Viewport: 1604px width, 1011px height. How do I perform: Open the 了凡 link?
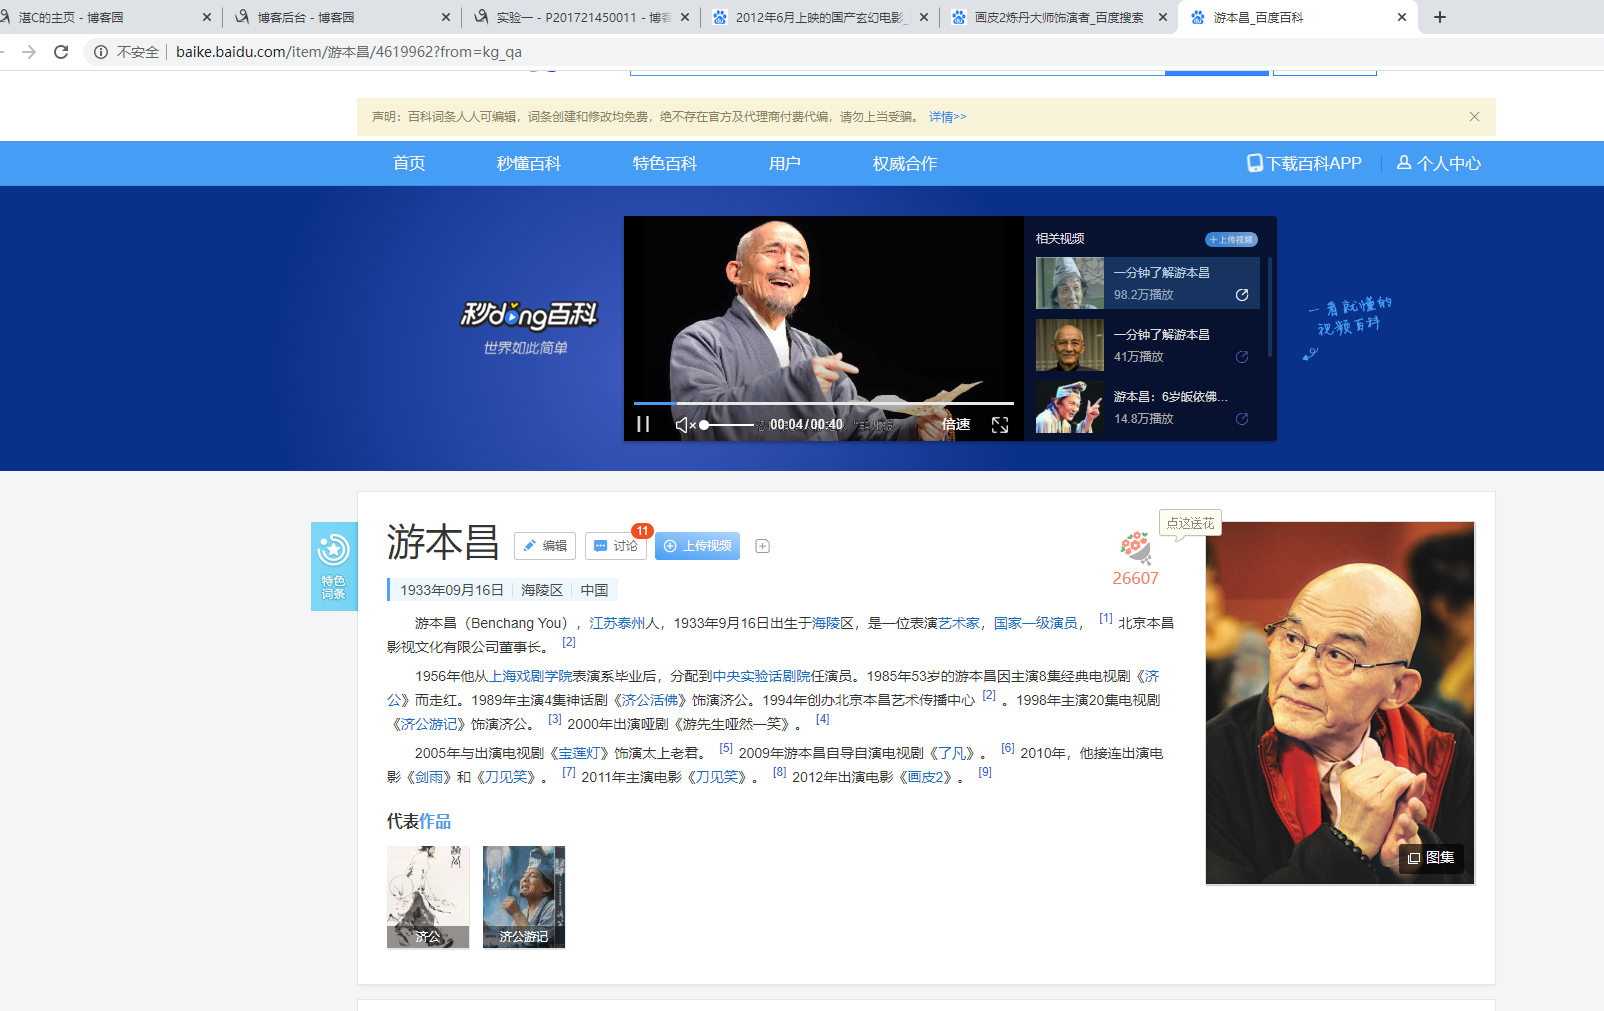(951, 753)
